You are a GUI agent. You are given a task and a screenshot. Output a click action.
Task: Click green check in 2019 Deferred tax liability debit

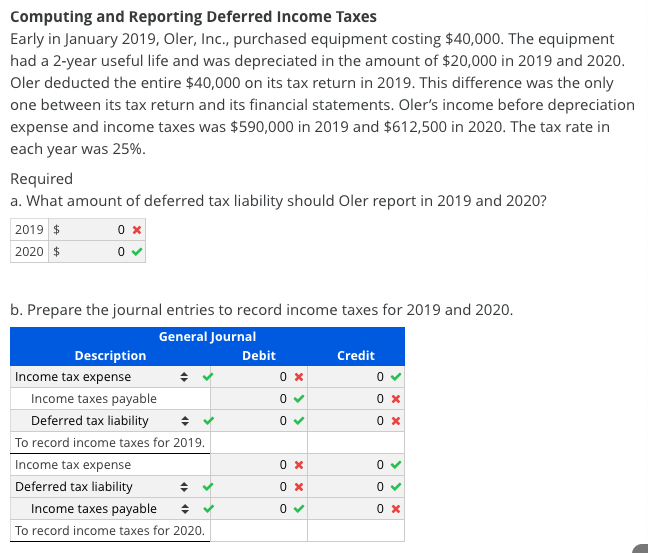pos(299,421)
